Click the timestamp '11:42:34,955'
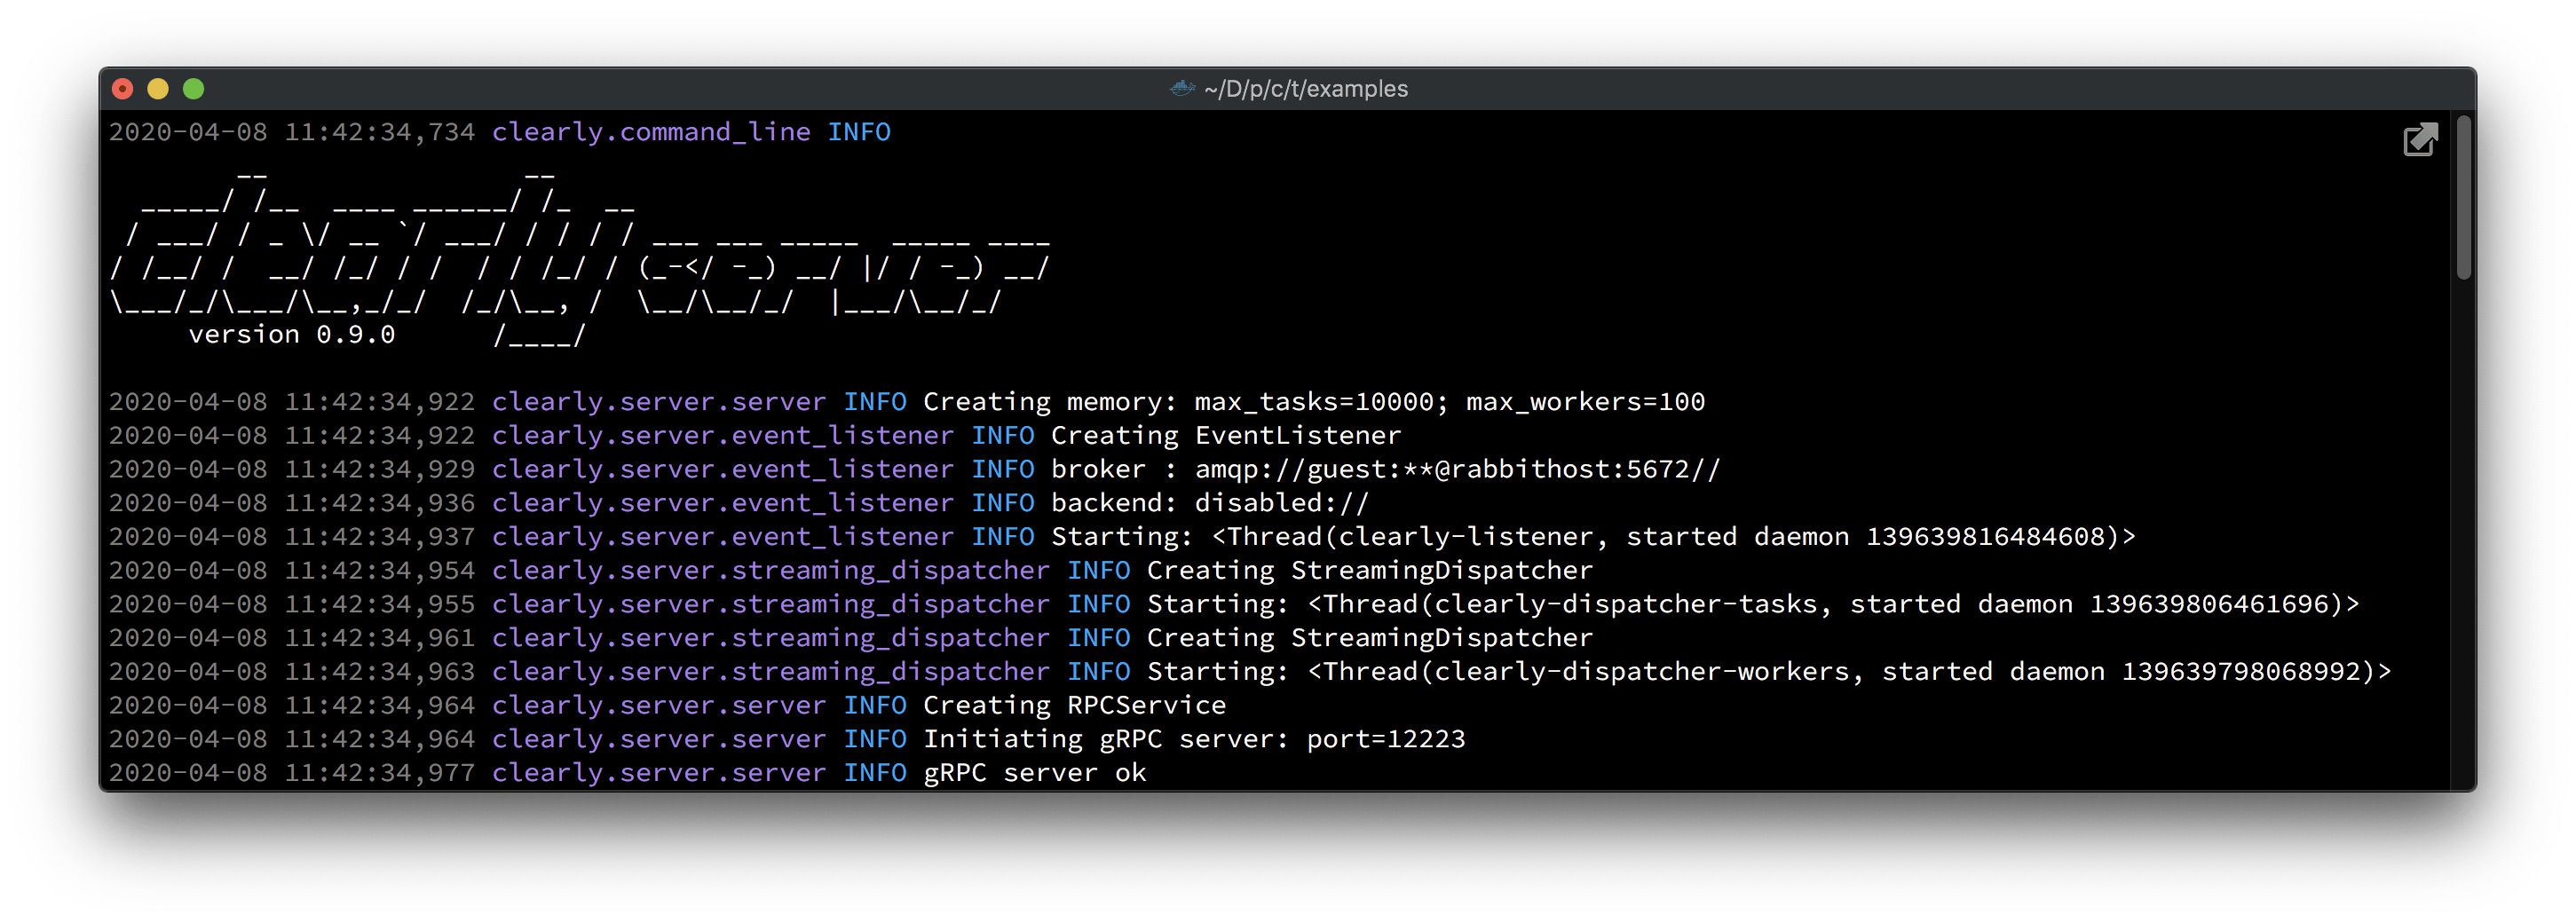Viewport: 2576px width, 923px height. (x=379, y=604)
